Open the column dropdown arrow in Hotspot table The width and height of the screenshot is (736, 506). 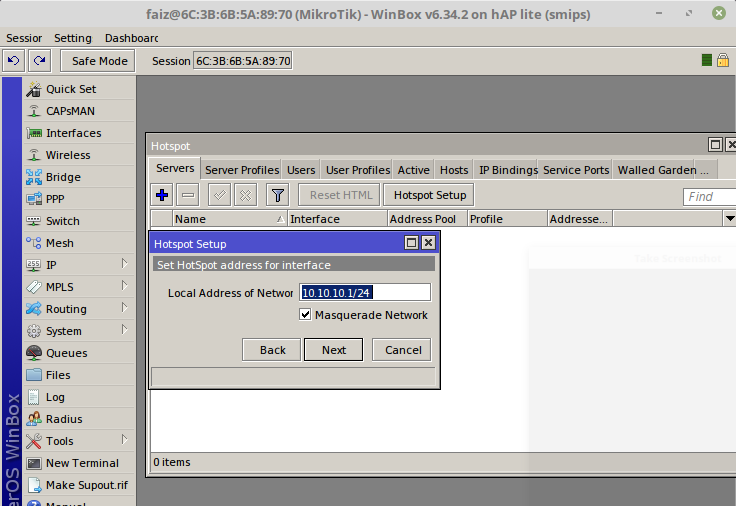729,218
